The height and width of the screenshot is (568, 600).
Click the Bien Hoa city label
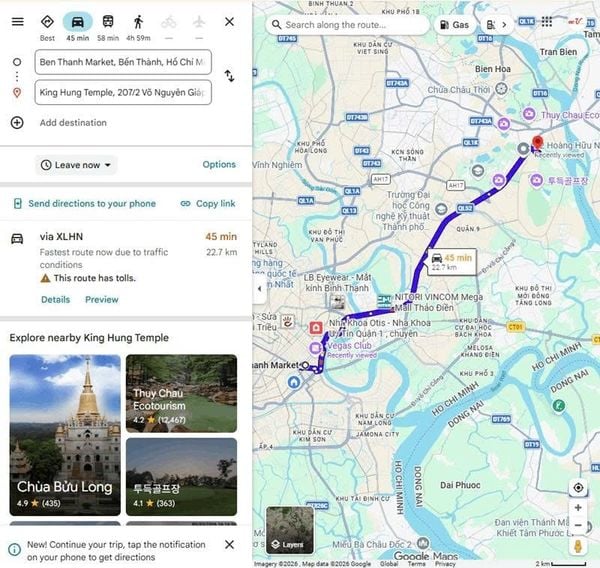pos(492,69)
